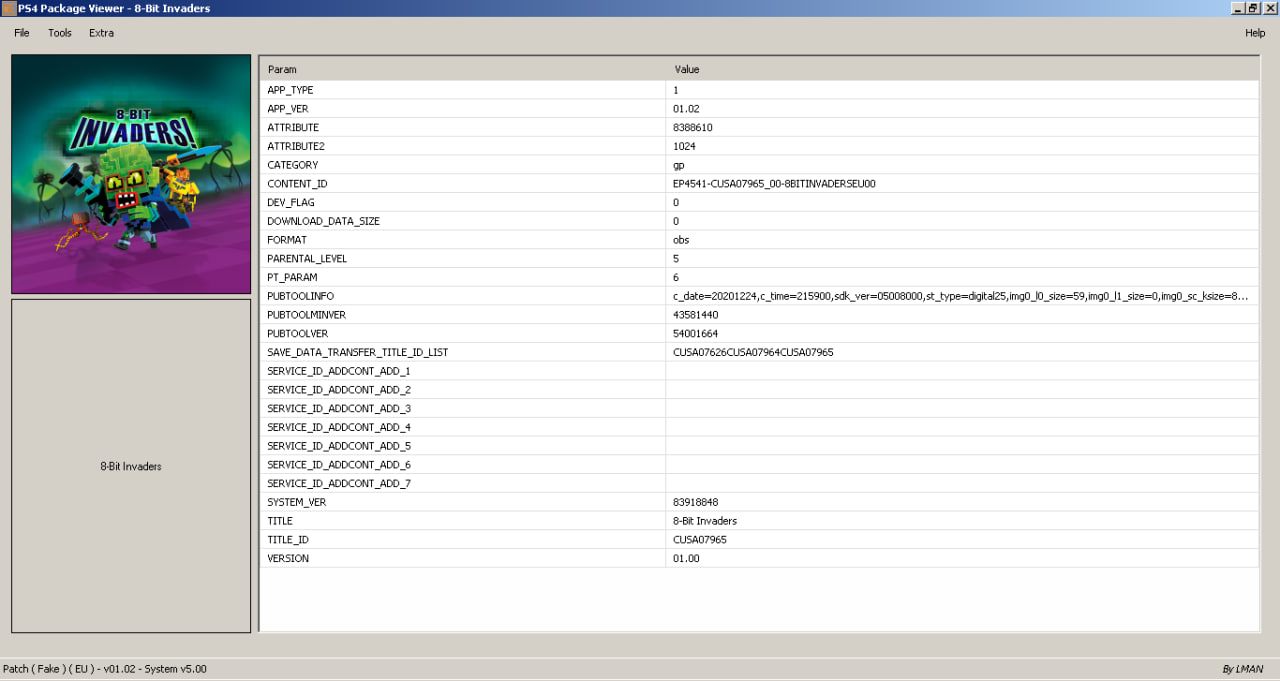
Task: Select the ATTRIBUTE parameter cell
Action: (462, 128)
